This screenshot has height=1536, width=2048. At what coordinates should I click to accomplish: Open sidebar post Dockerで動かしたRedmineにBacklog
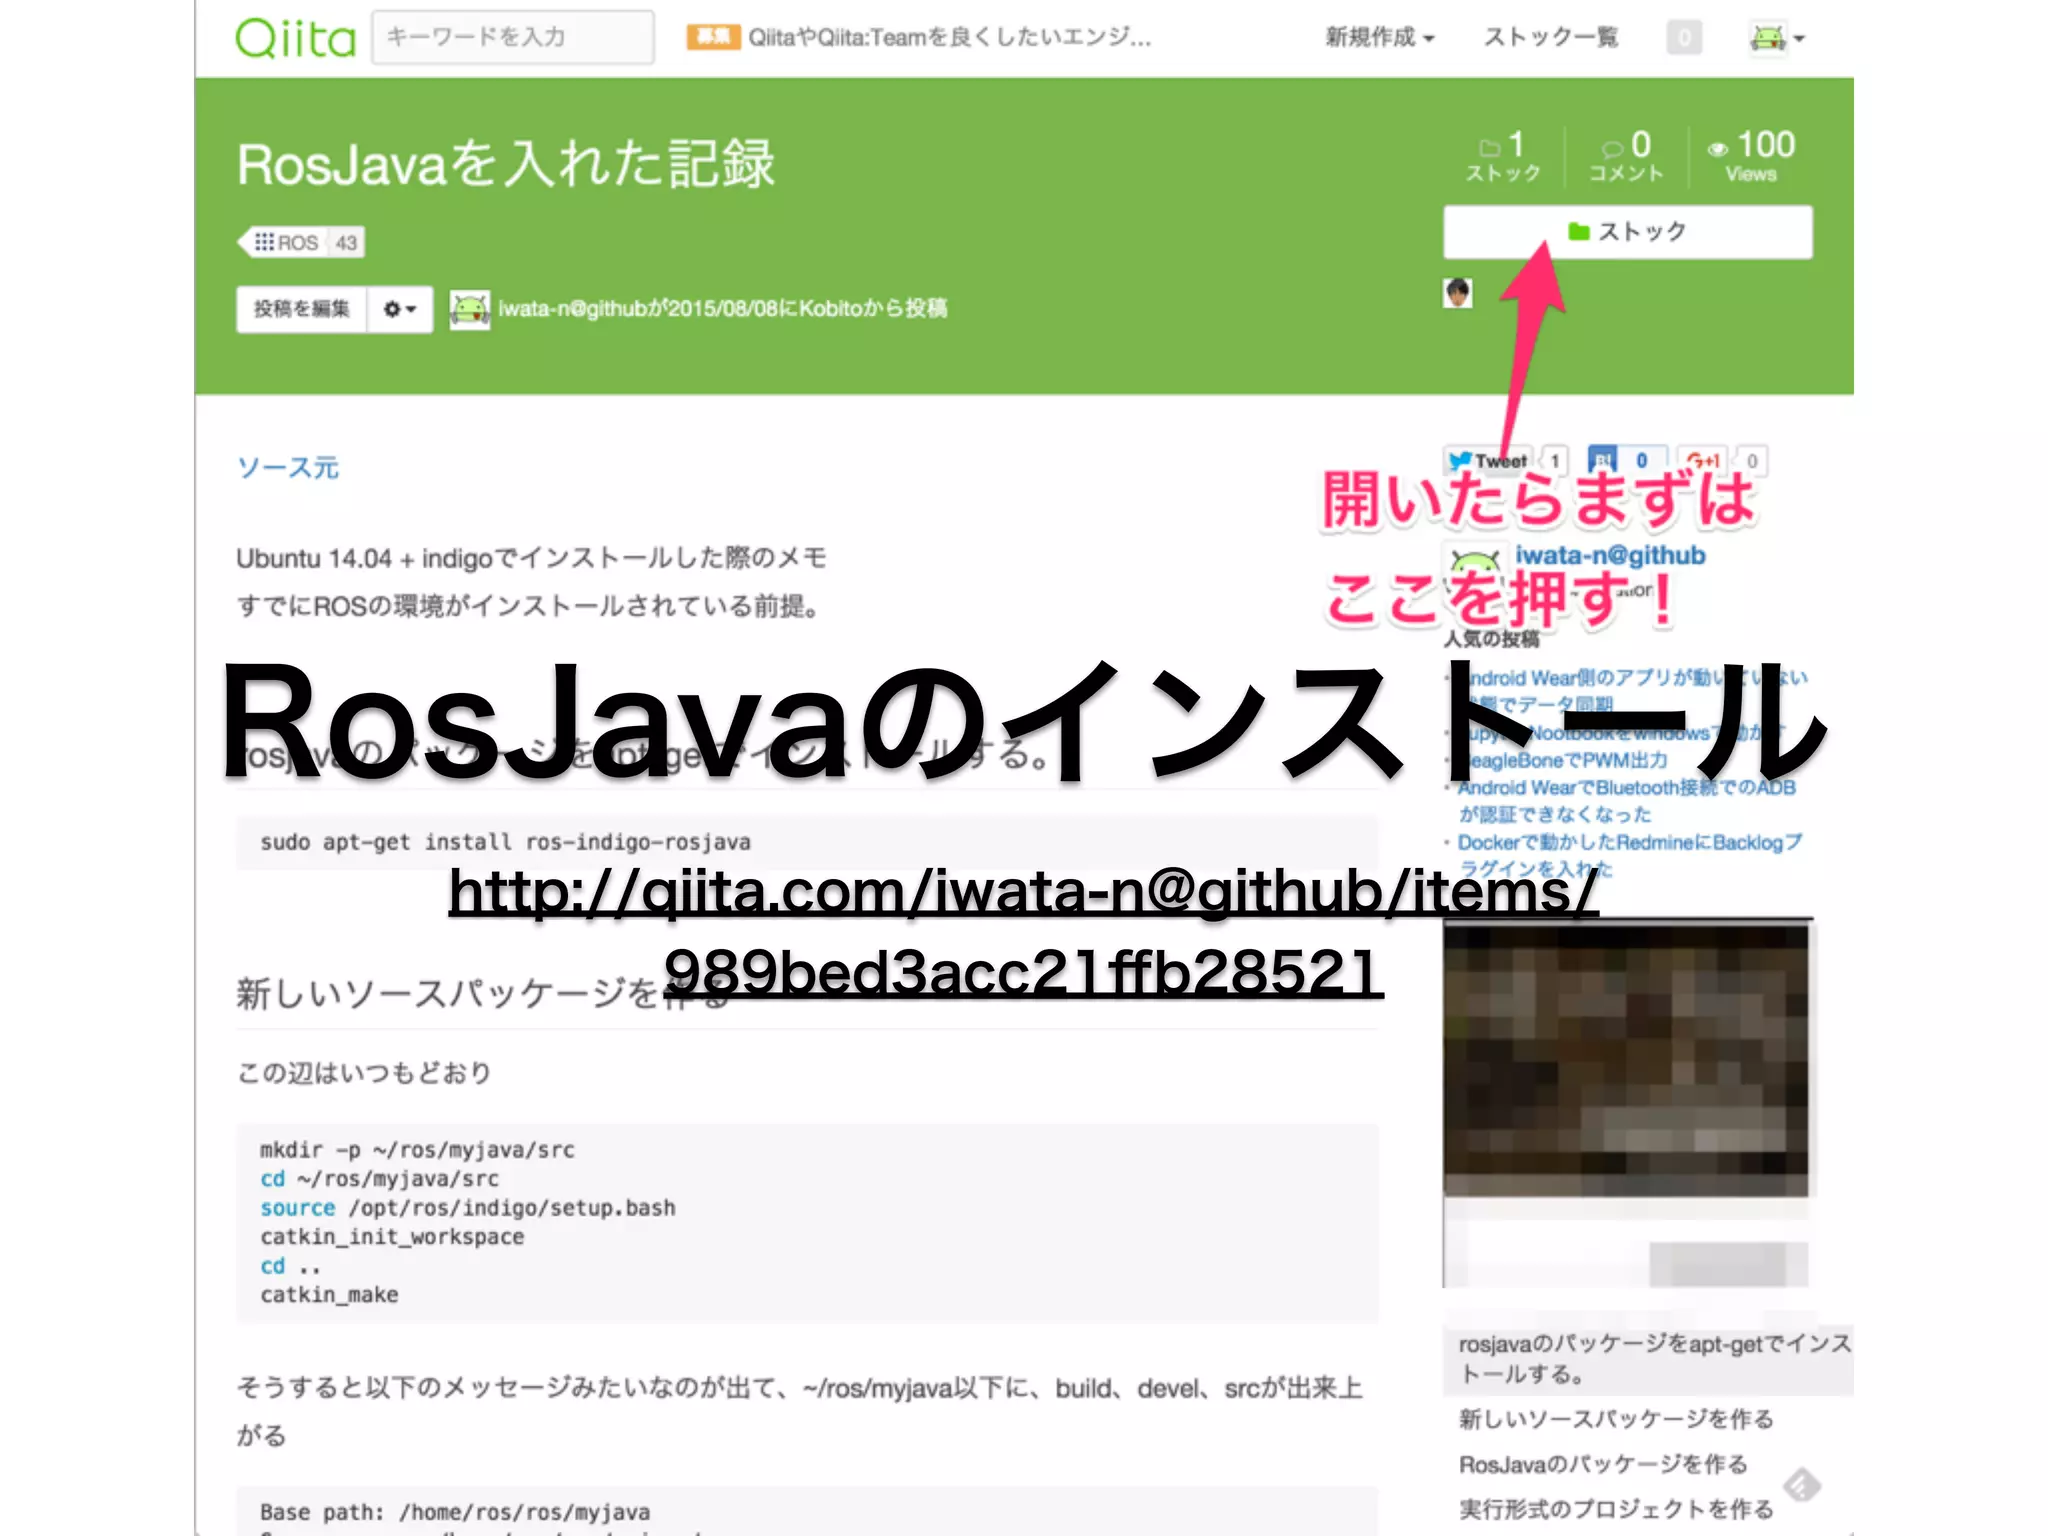(x=1630, y=855)
